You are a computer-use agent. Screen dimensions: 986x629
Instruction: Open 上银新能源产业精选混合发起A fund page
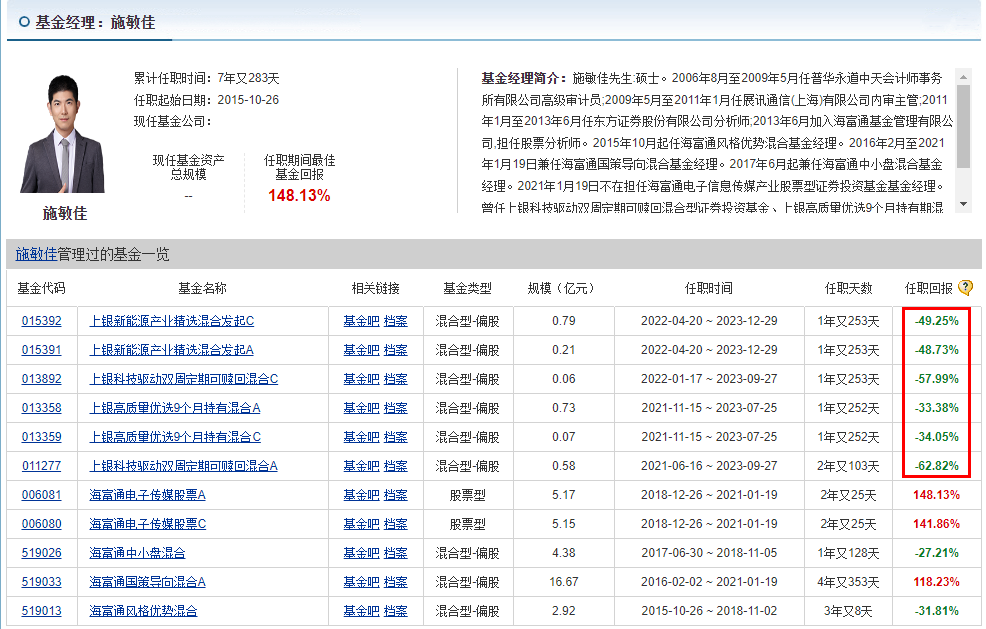coord(172,350)
